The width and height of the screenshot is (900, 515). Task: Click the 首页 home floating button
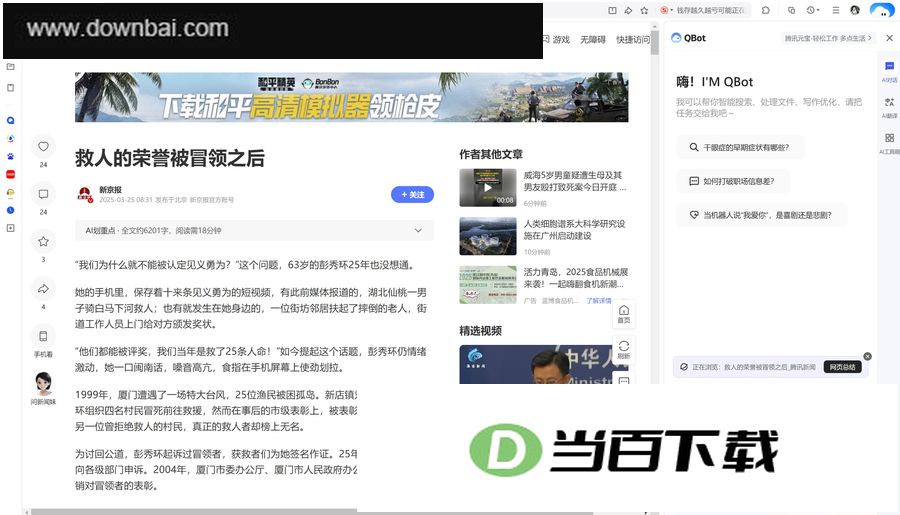tap(624, 314)
